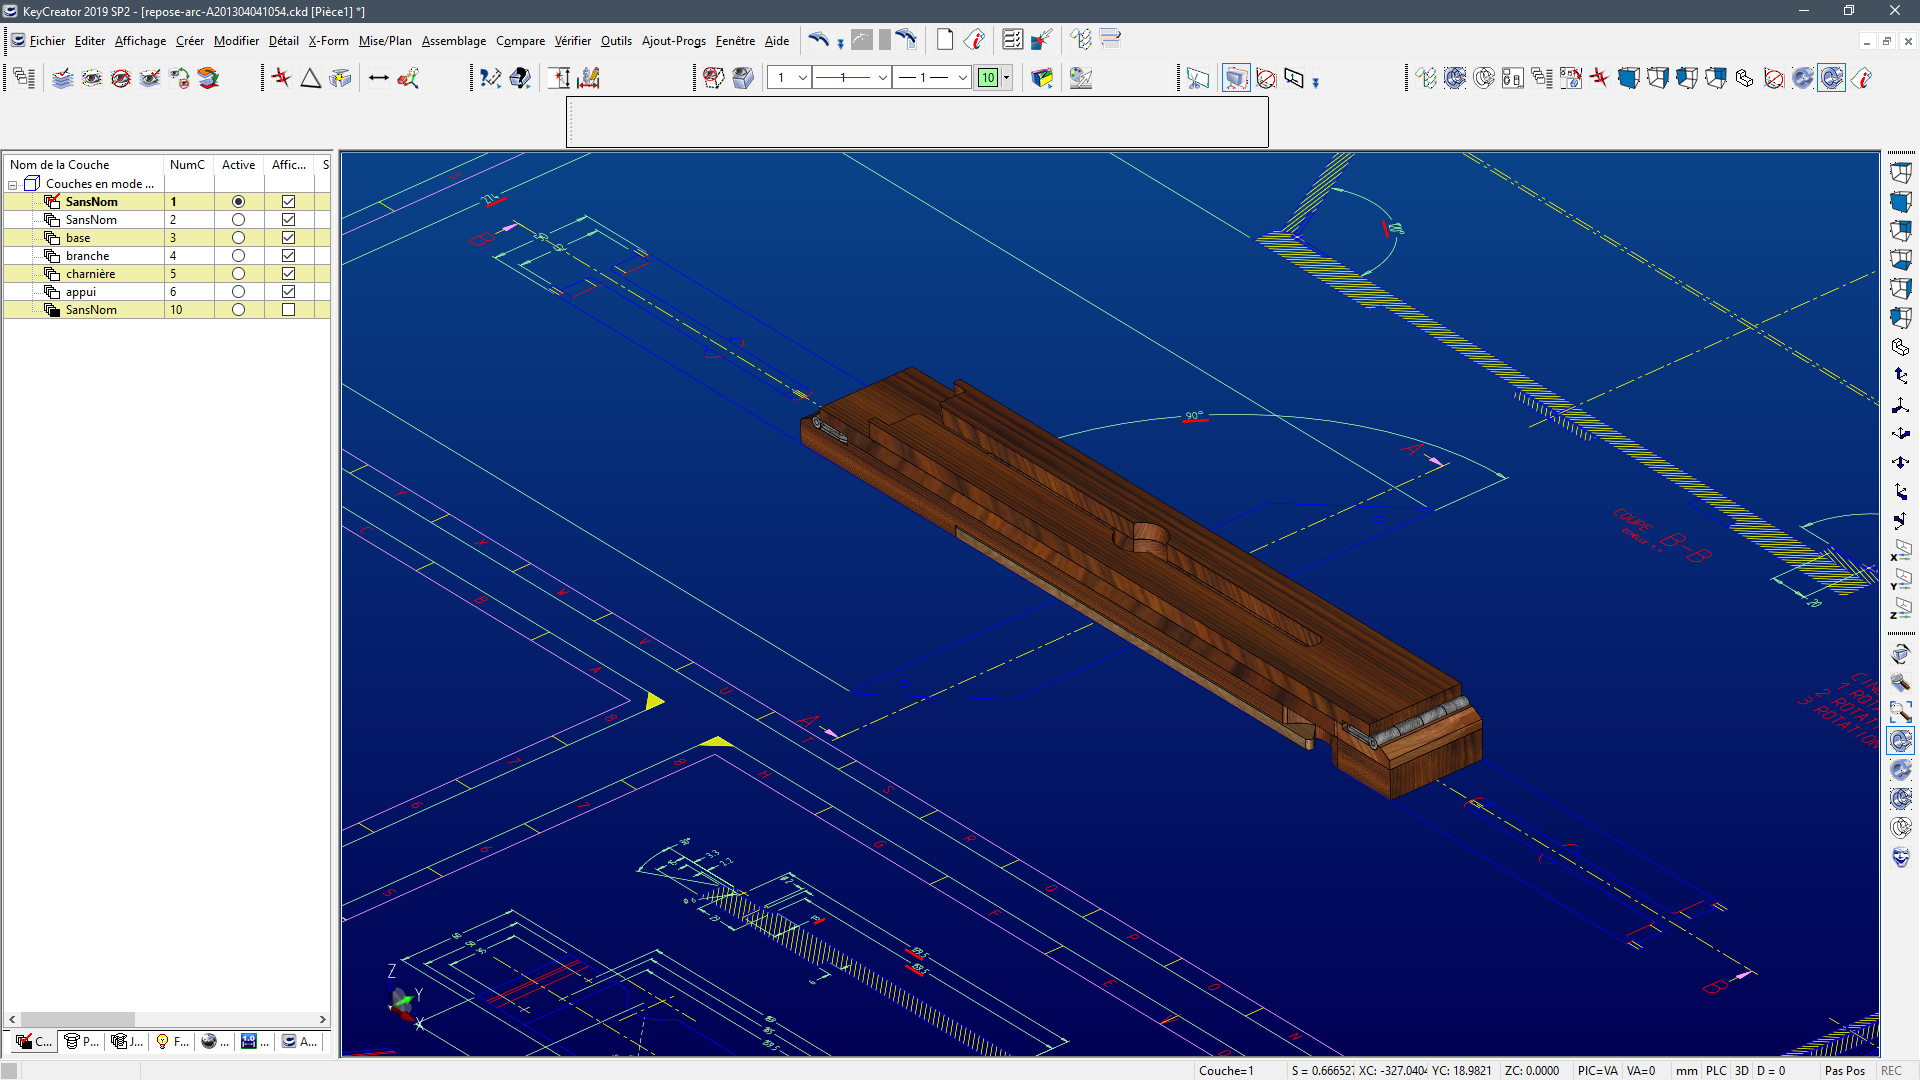Click the horizontal double-arrow dimension icon

(x=378, y=78)
